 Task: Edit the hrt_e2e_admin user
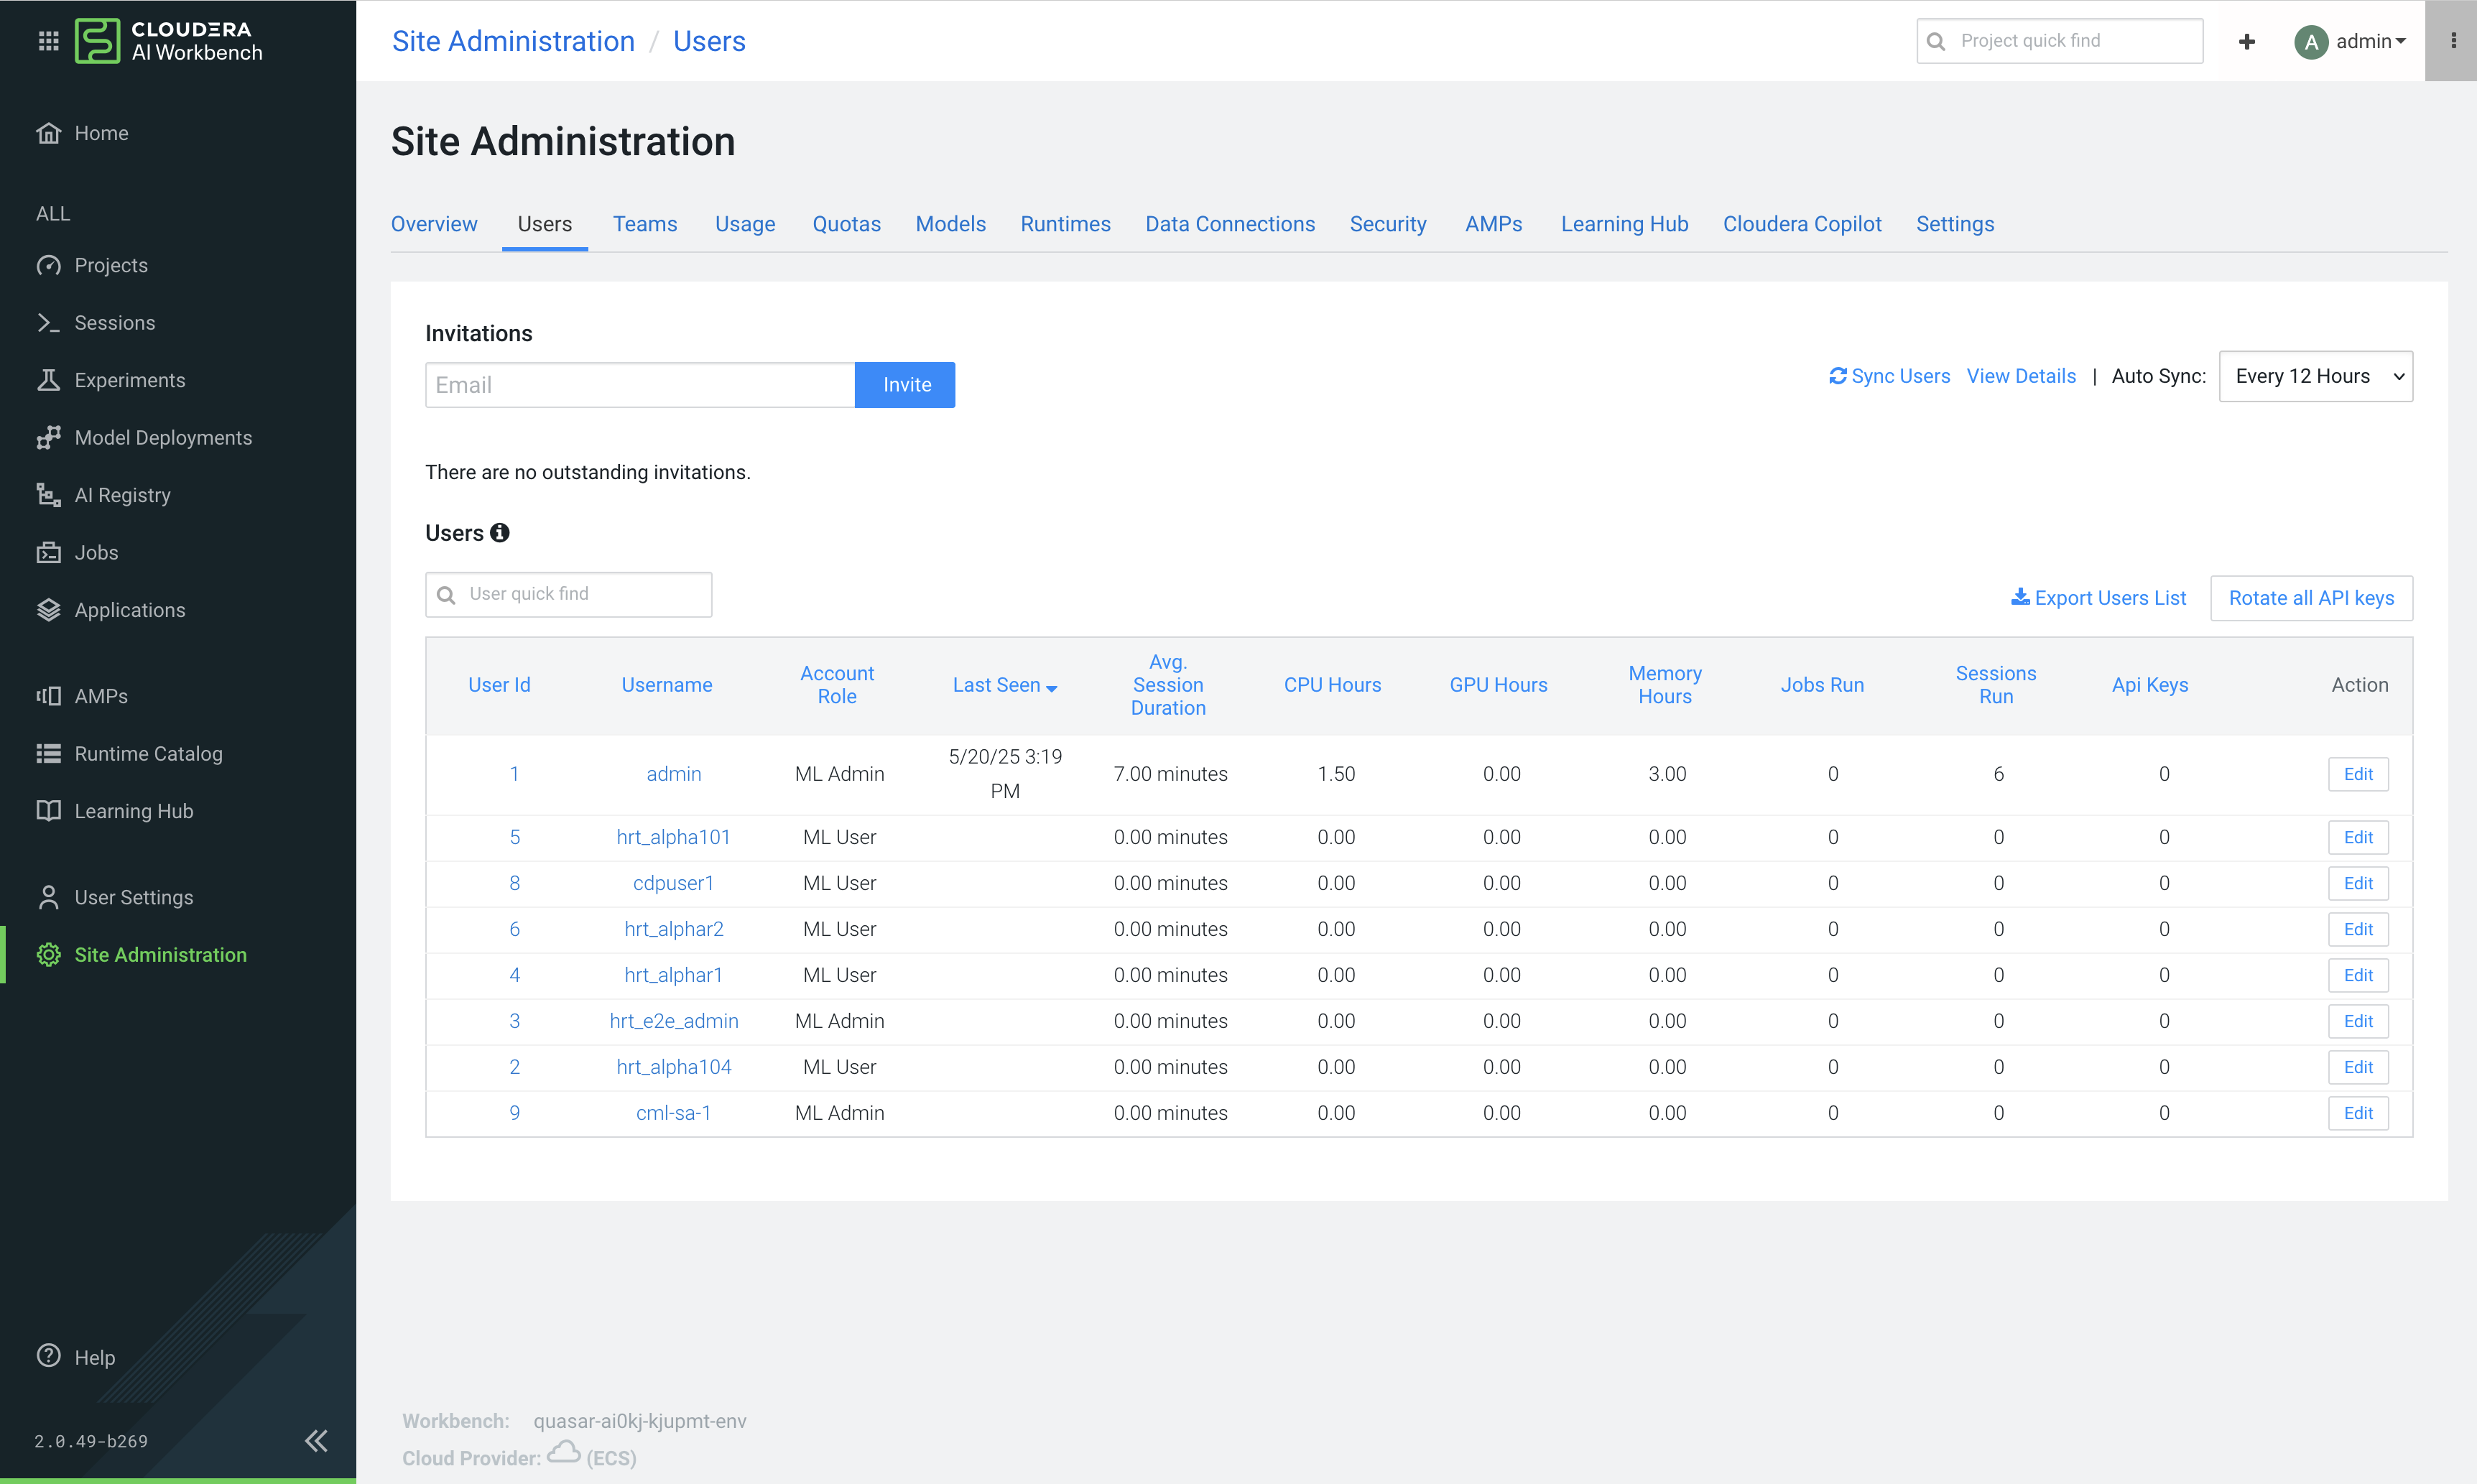pos(2357,1021)
